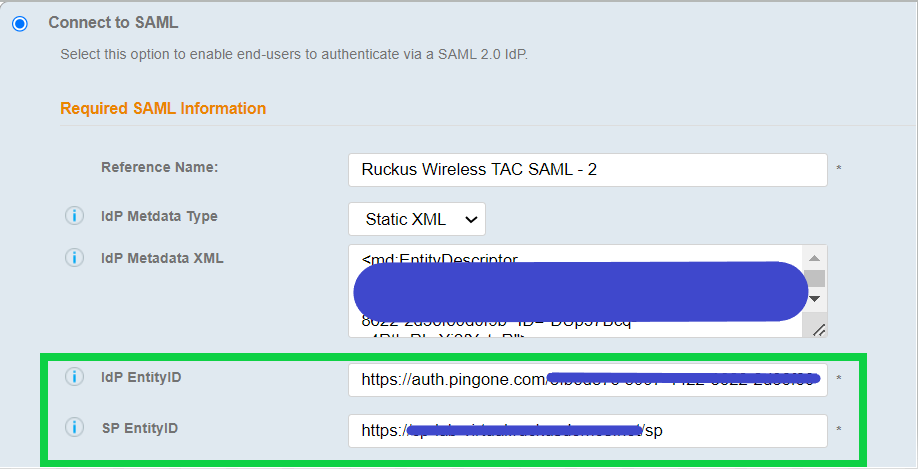
Task: Select the Connect to SAML radio button
Action: (20, 23)
